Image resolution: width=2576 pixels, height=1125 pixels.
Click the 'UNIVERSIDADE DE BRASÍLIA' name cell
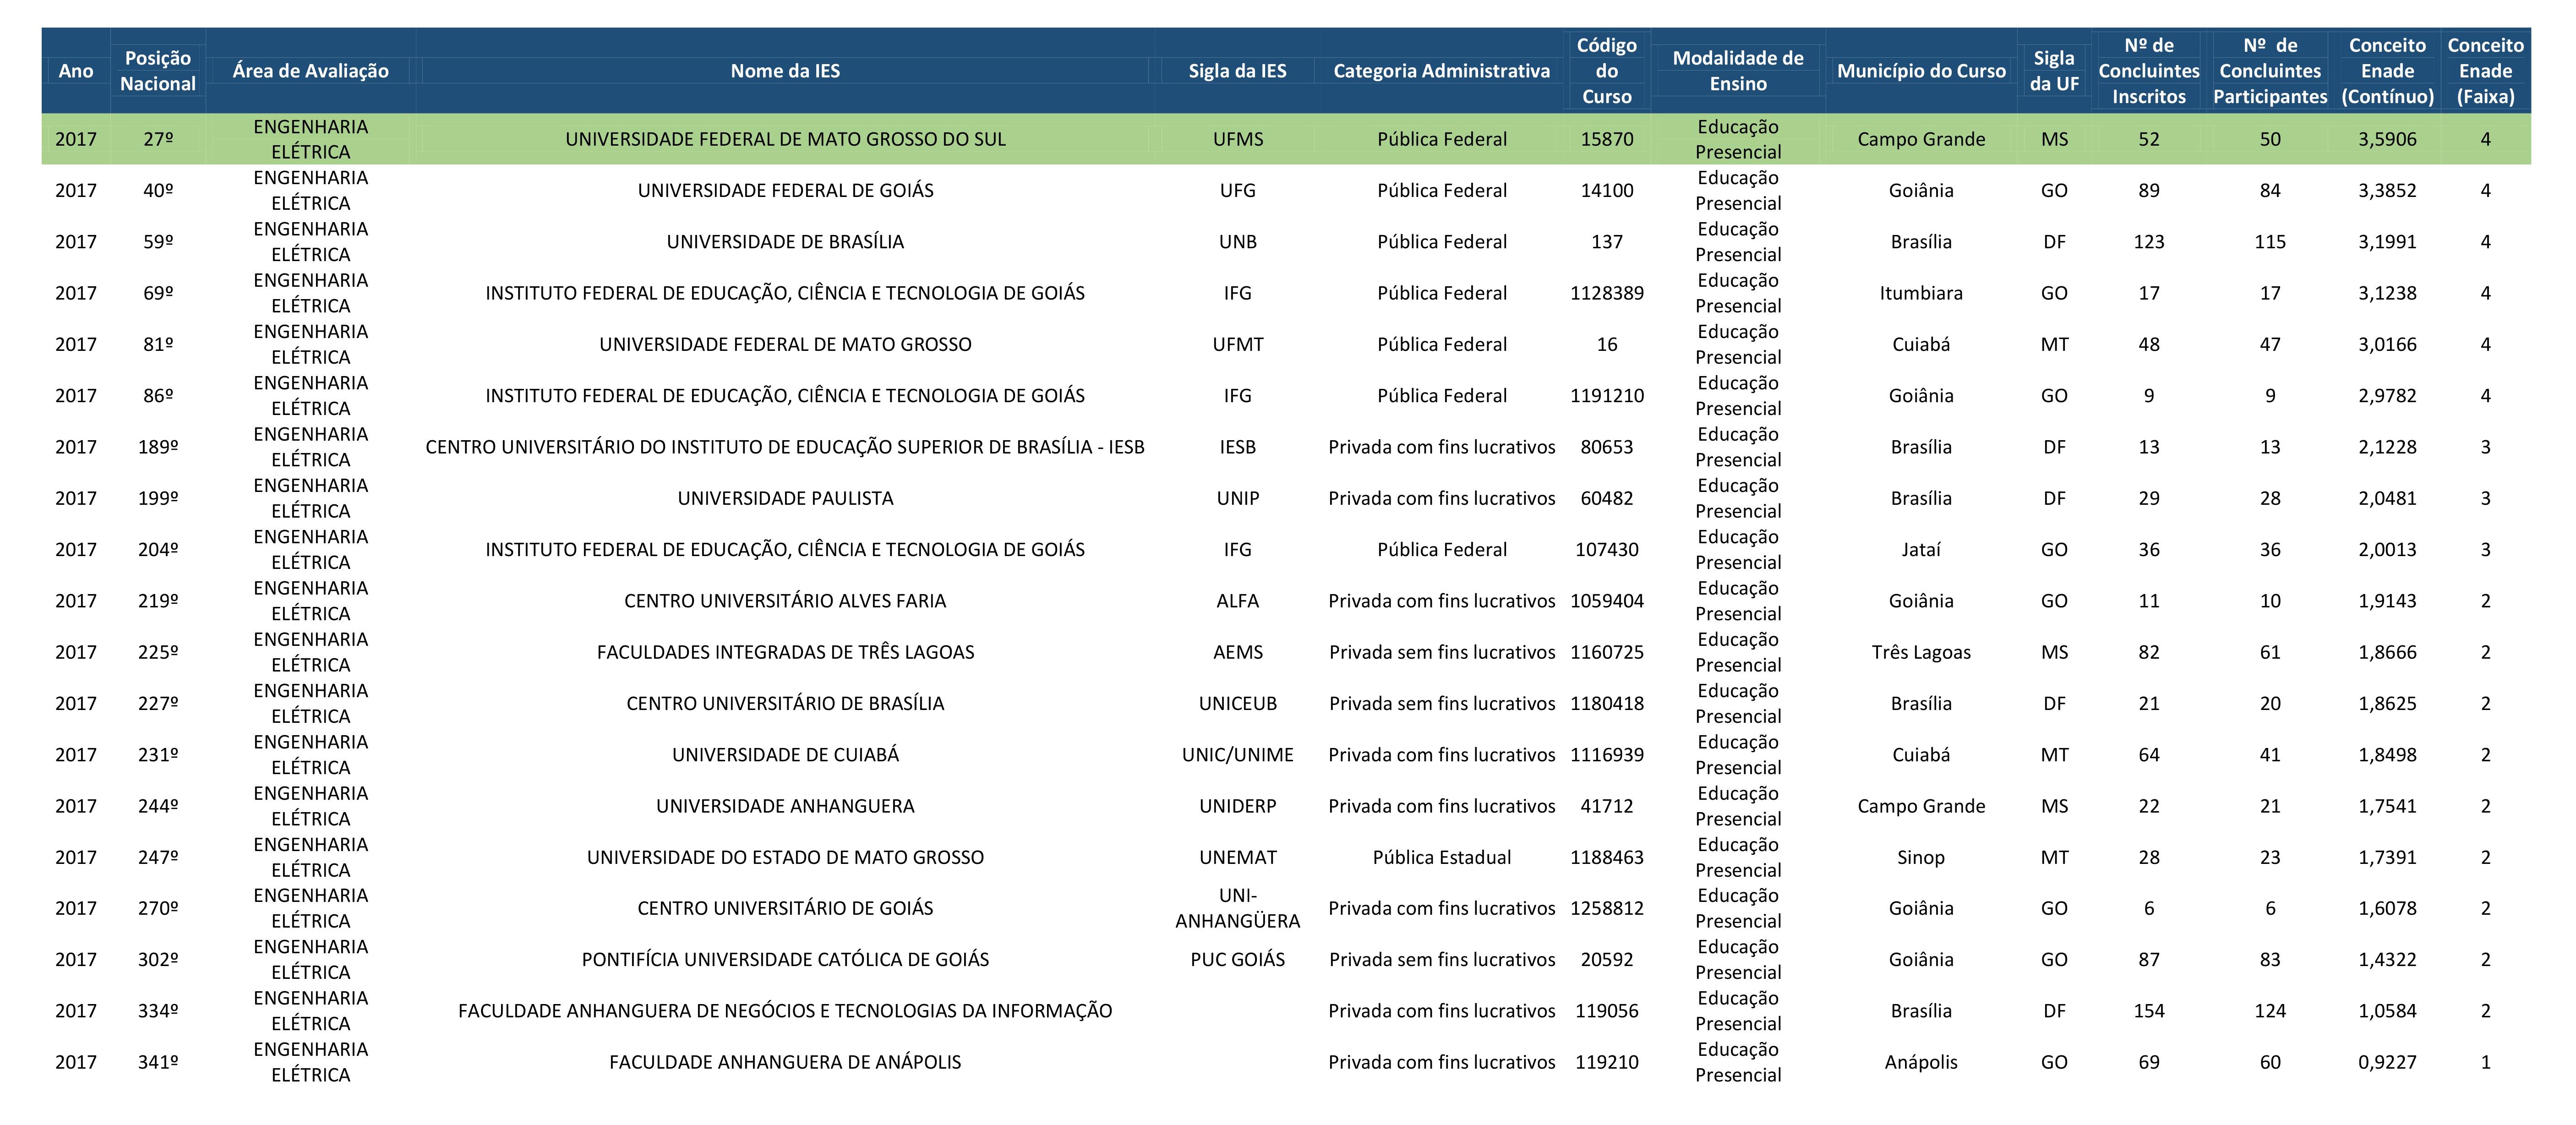[785, 242]
